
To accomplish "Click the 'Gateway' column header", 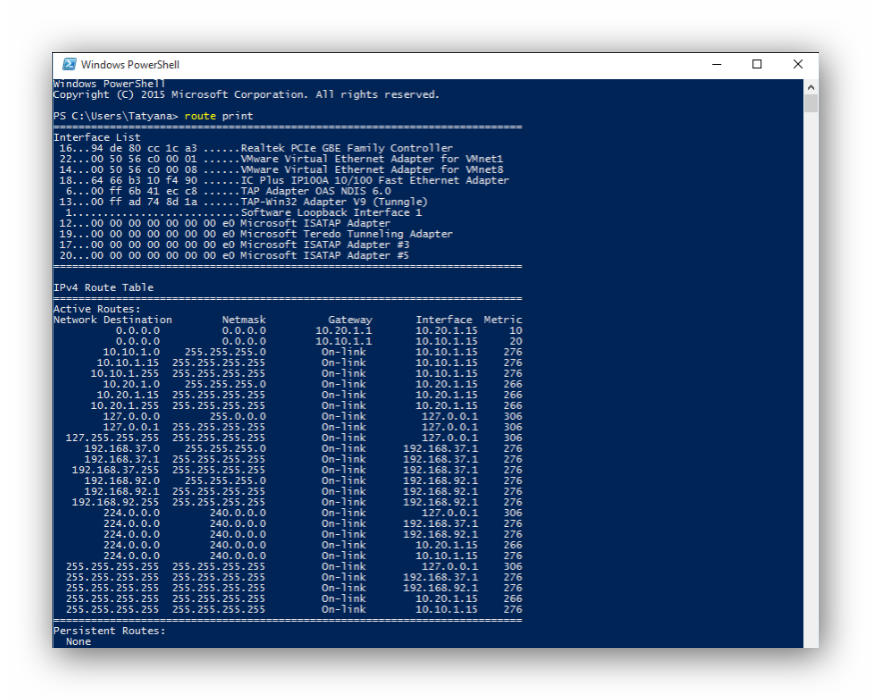I will 350,320.
